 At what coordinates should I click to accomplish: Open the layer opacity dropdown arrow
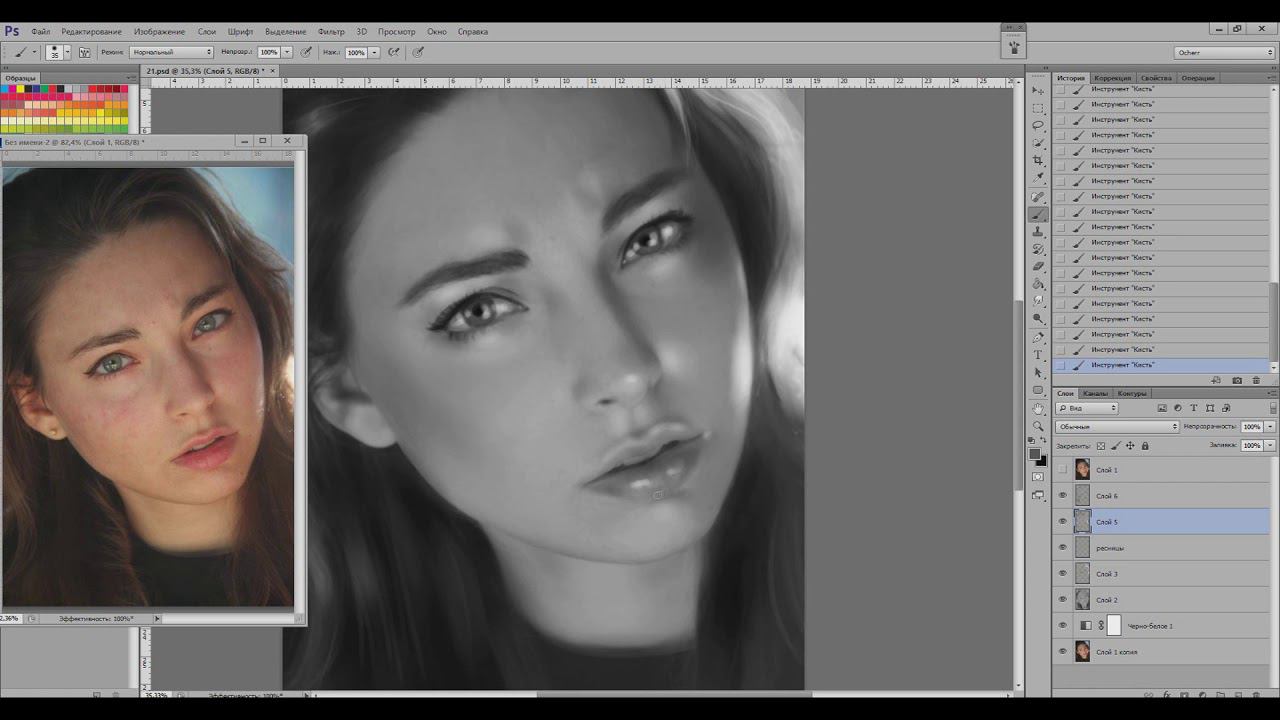tap(1270, 427)
